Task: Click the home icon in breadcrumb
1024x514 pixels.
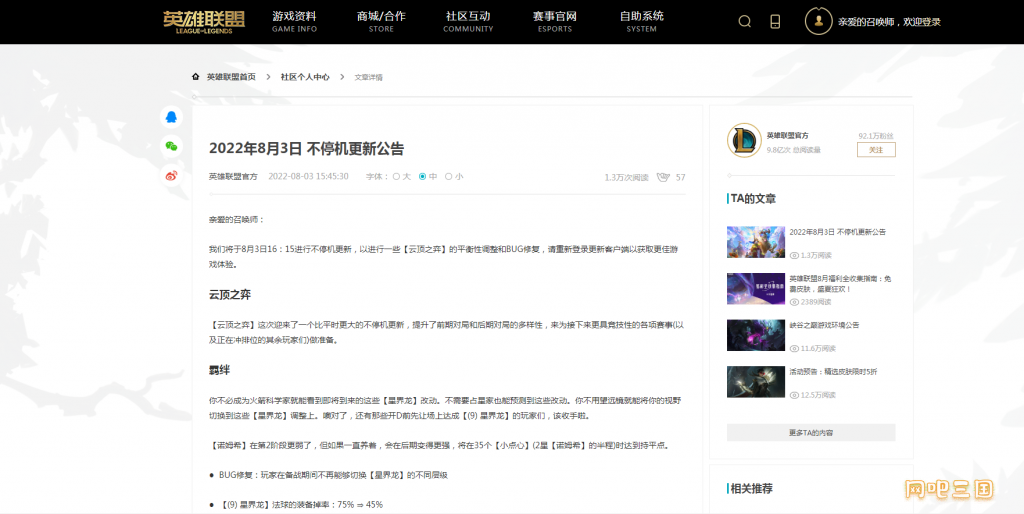Action: click(195, 76)
